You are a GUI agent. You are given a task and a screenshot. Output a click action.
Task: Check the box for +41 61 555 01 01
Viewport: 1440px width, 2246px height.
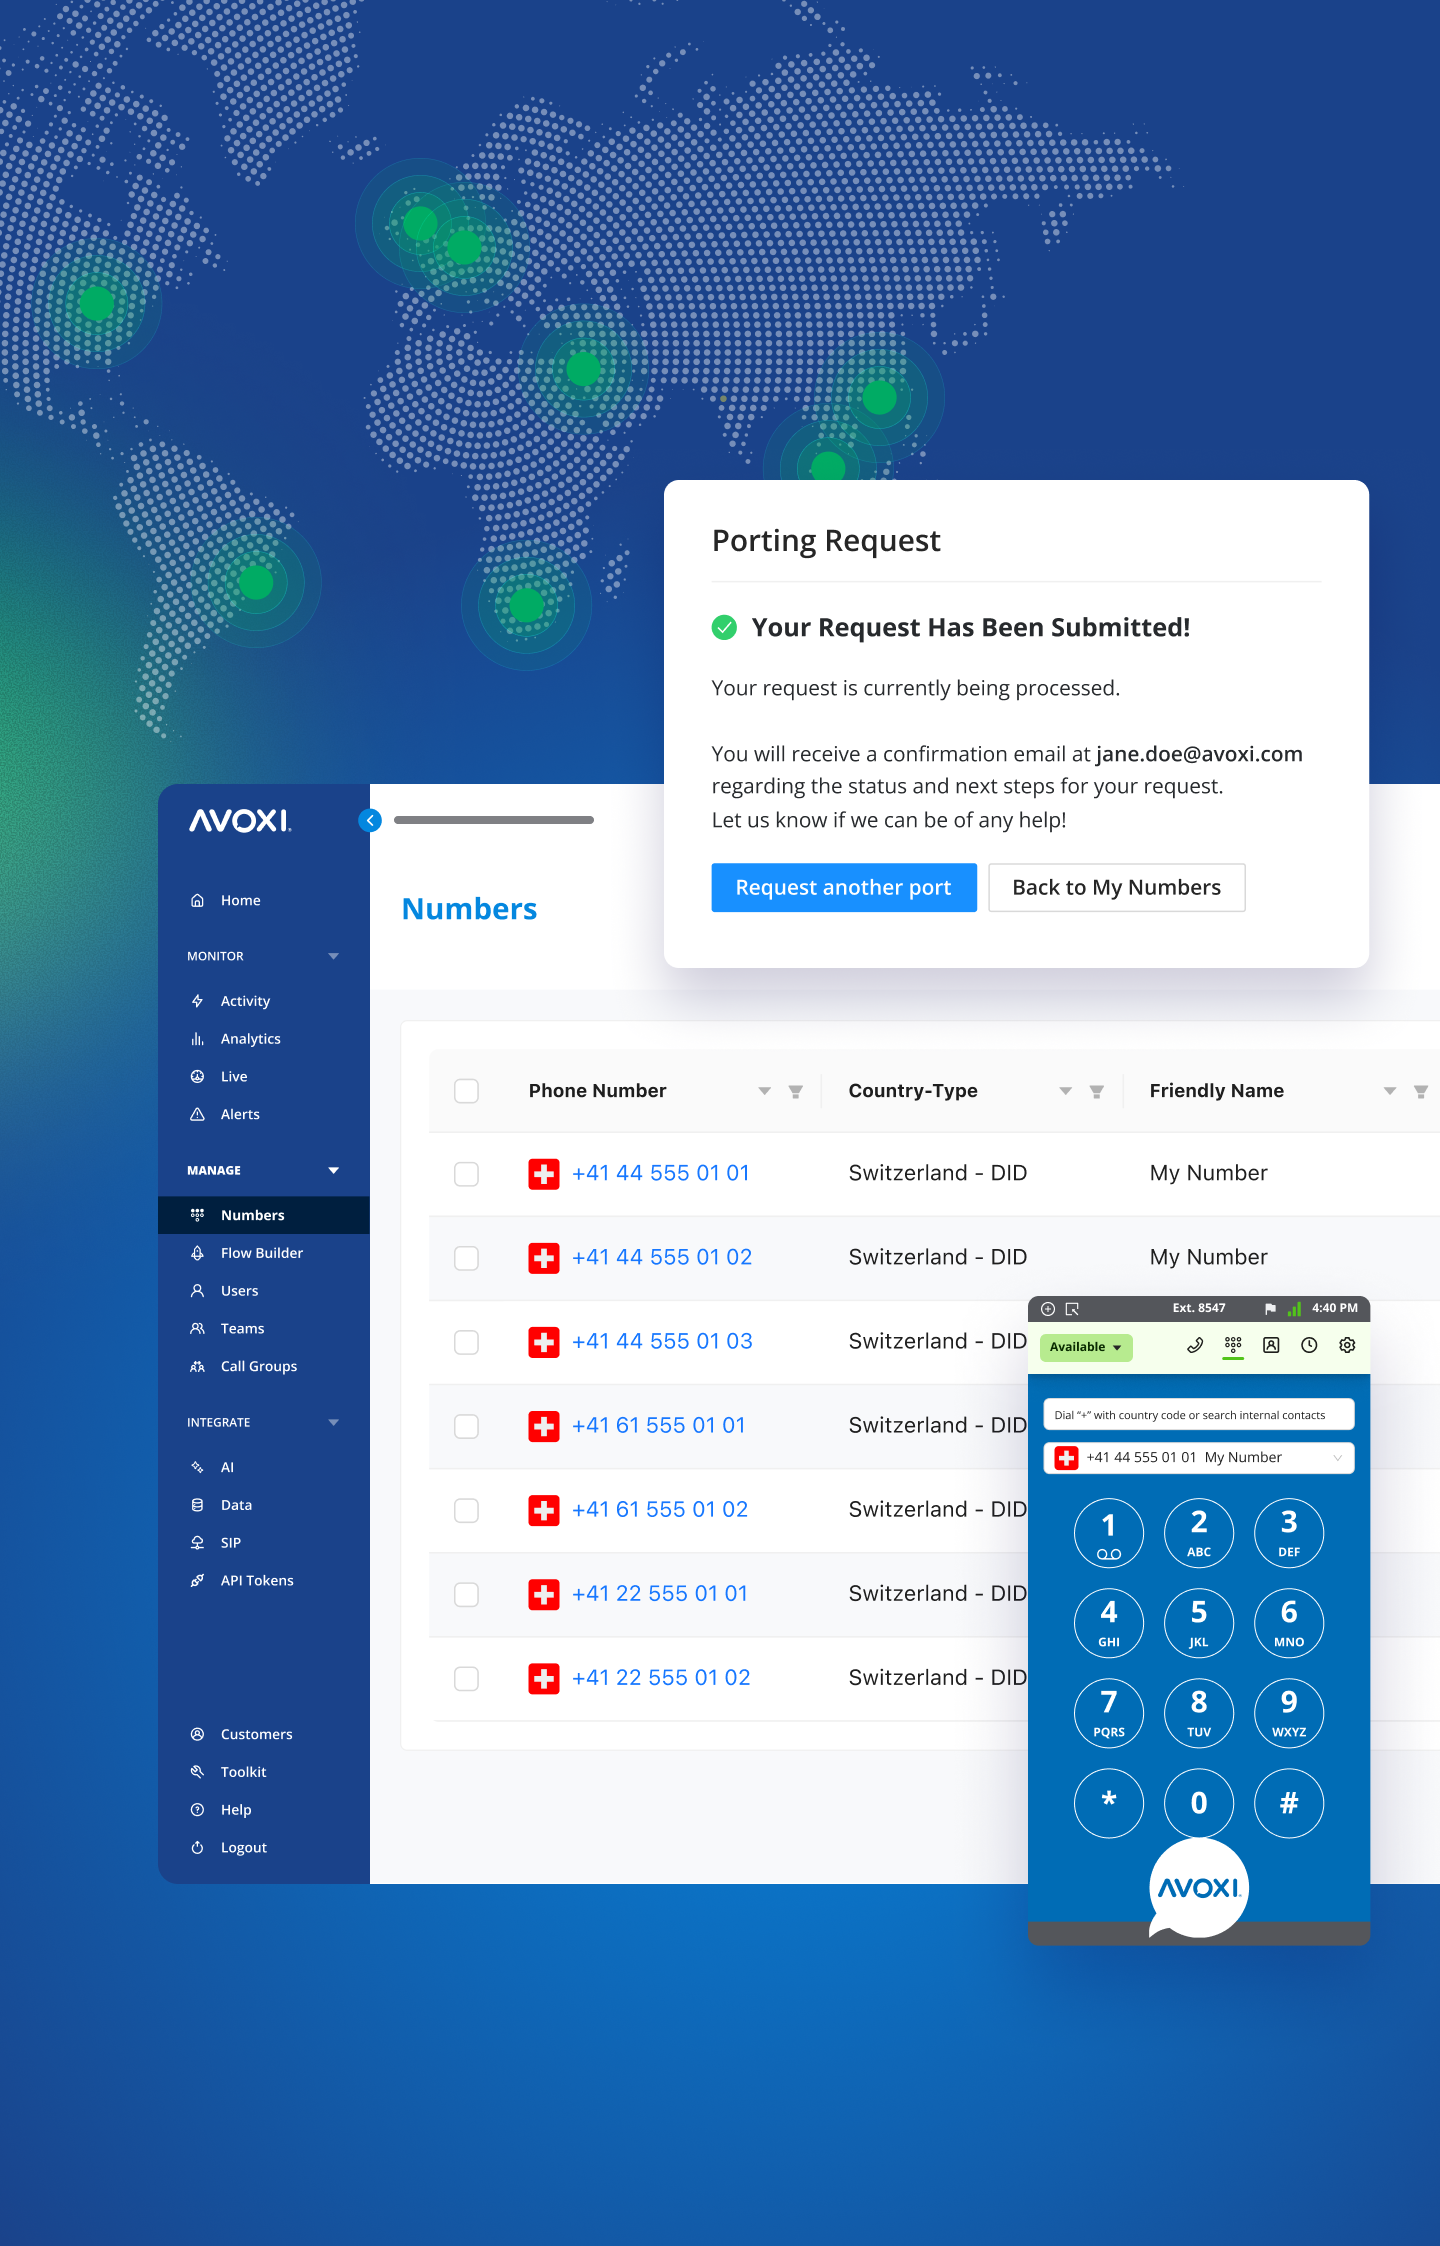point(466,1426)
